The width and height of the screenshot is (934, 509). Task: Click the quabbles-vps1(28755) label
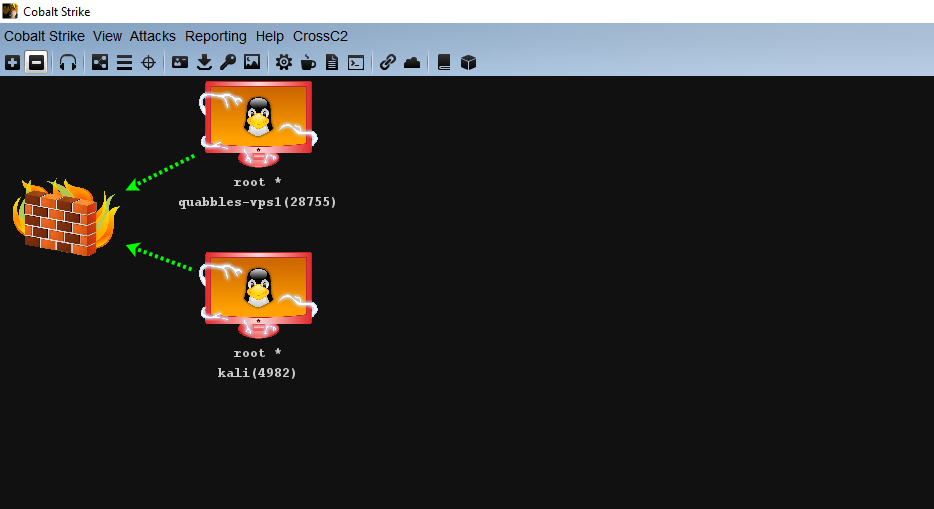[x=257, y=202]
